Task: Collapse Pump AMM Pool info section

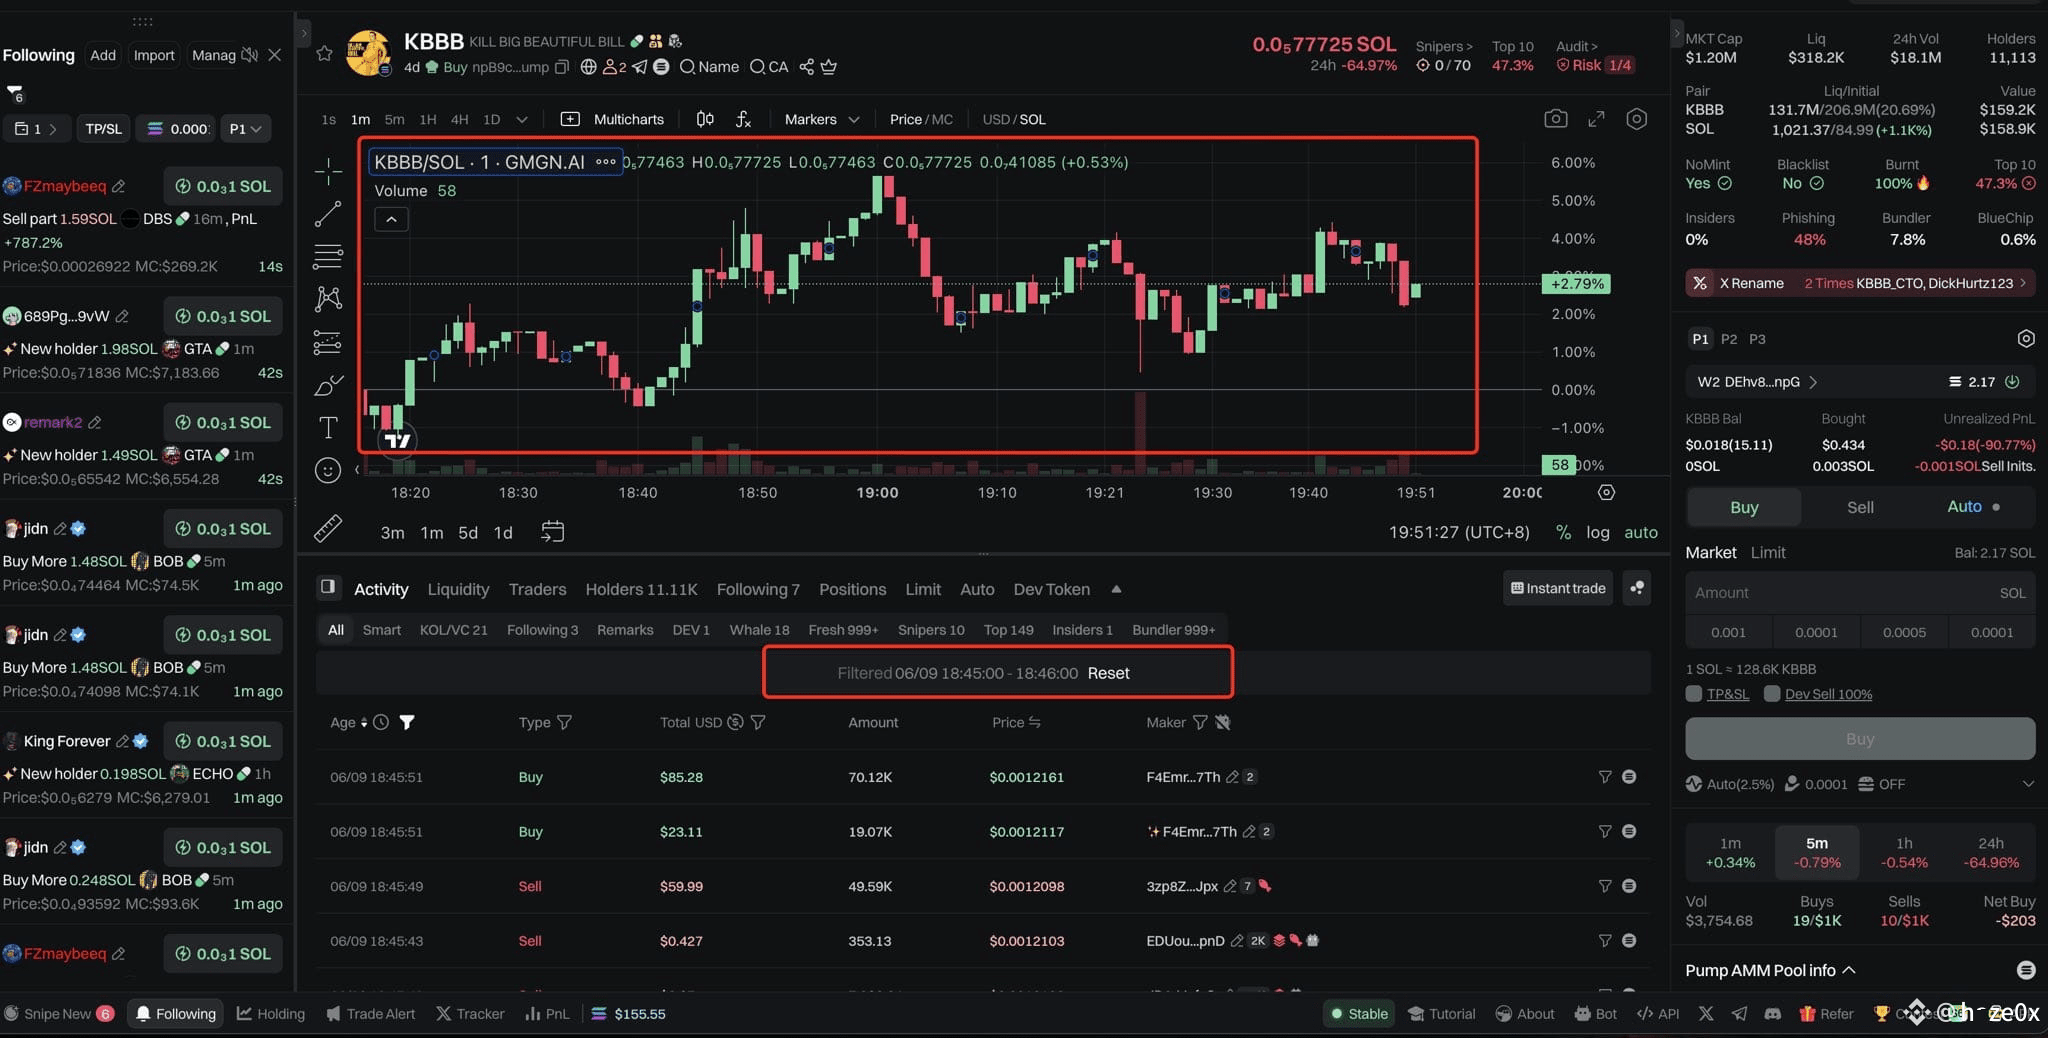Action: tap(1770, 970)
